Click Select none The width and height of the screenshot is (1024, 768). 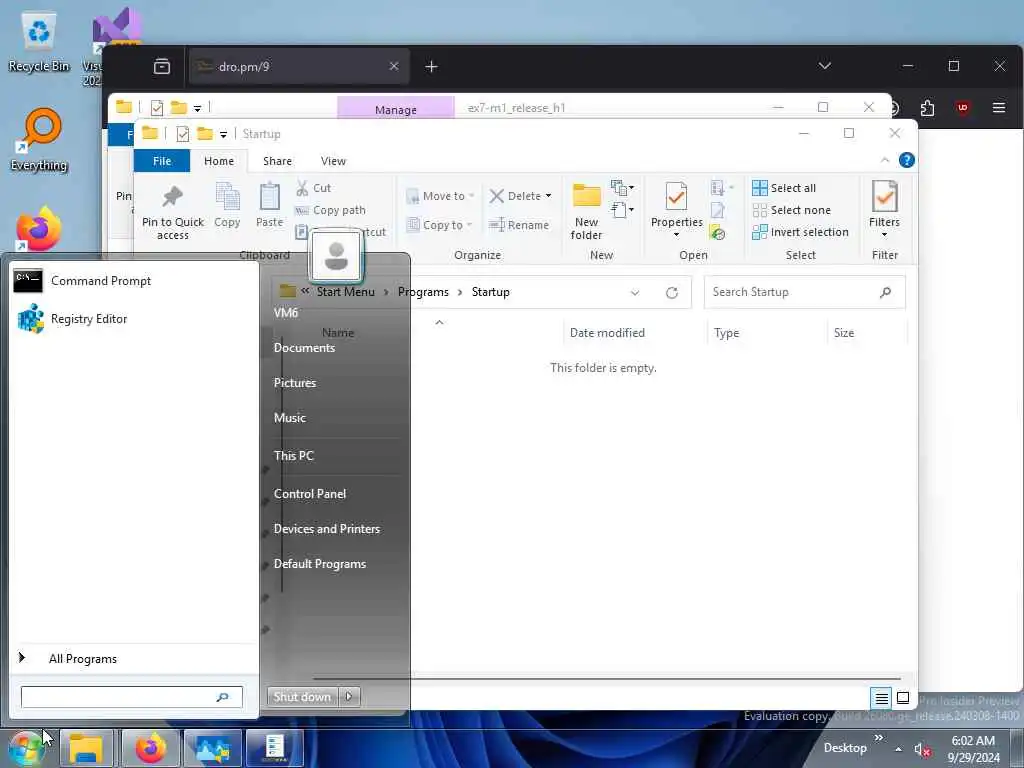(x=792, y=210)
